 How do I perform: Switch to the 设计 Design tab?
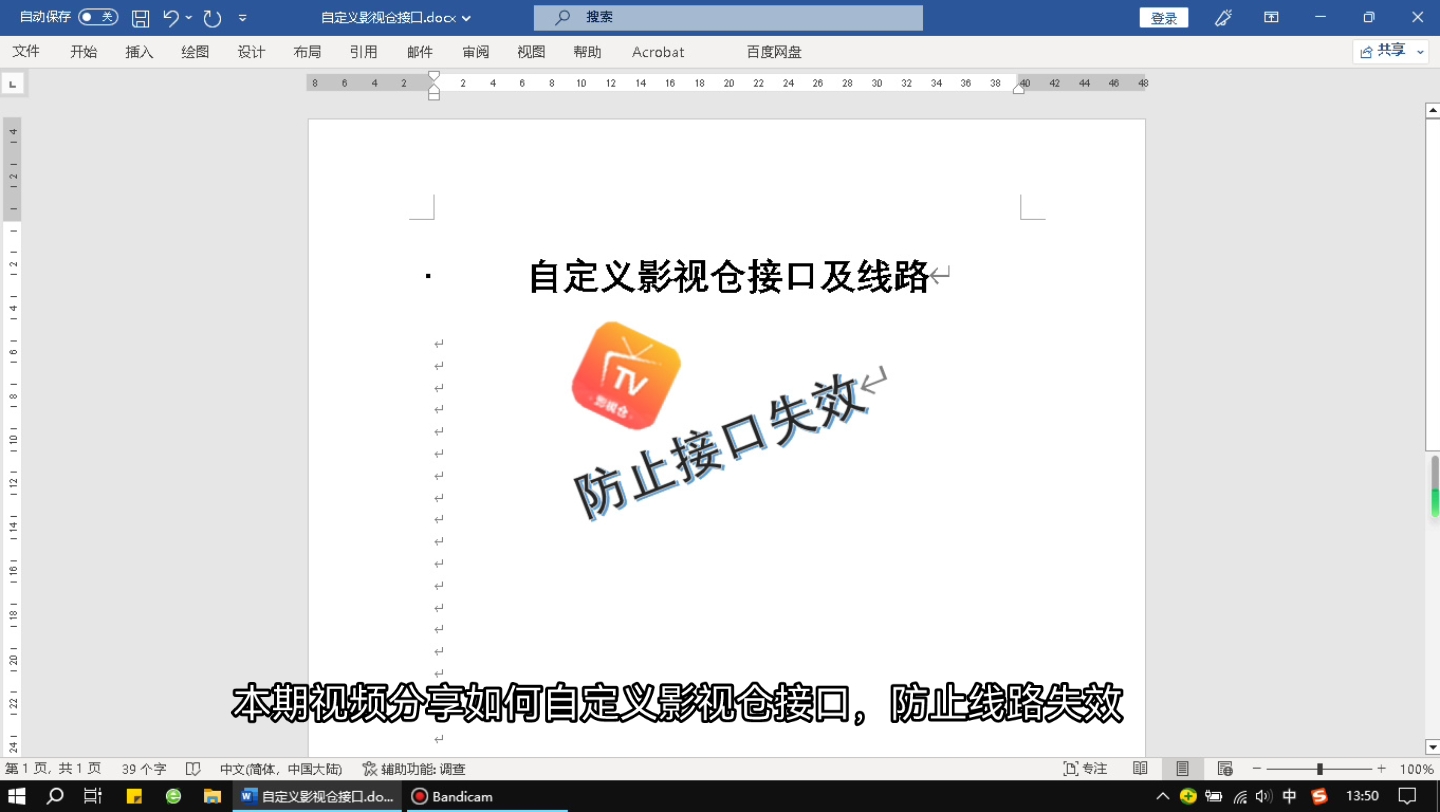click(251, 52)
